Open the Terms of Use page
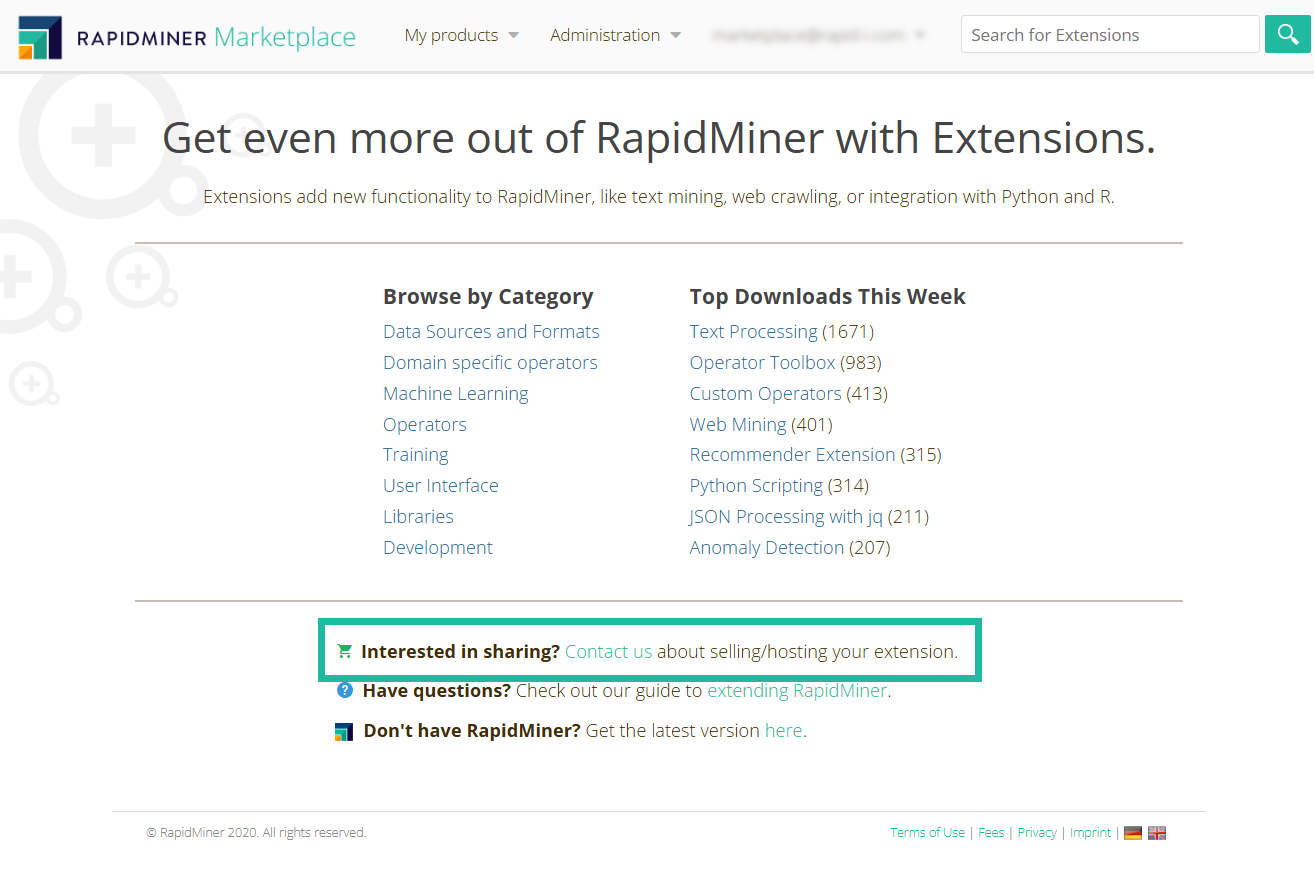This screenshot has width=1314, height=870. click(x=926, y=832)
